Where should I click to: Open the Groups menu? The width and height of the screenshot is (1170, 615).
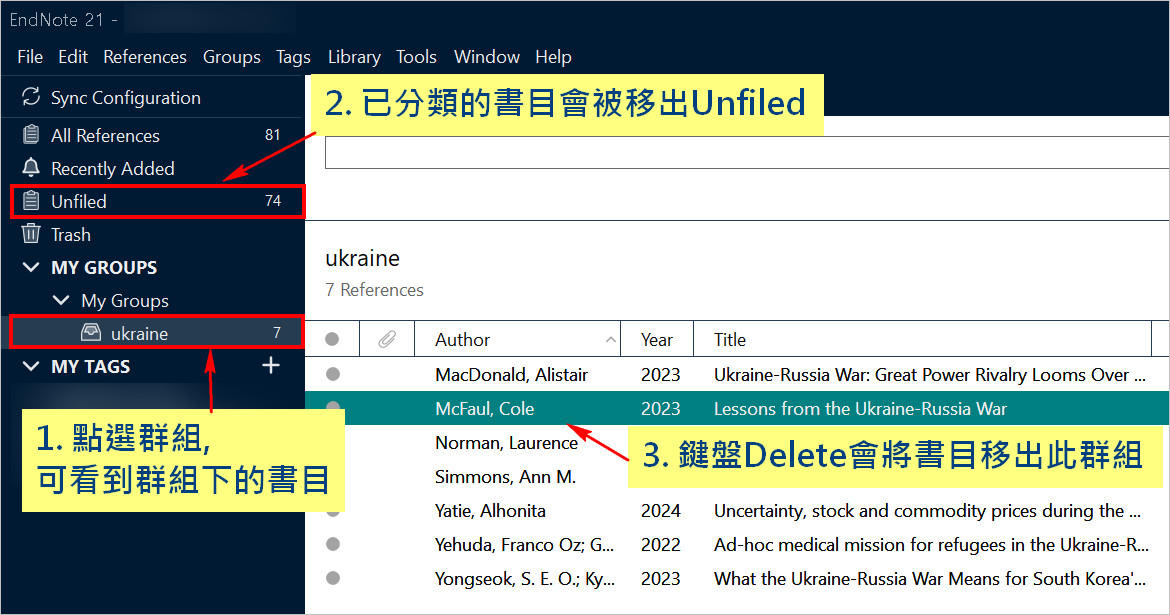coord(231,57)
